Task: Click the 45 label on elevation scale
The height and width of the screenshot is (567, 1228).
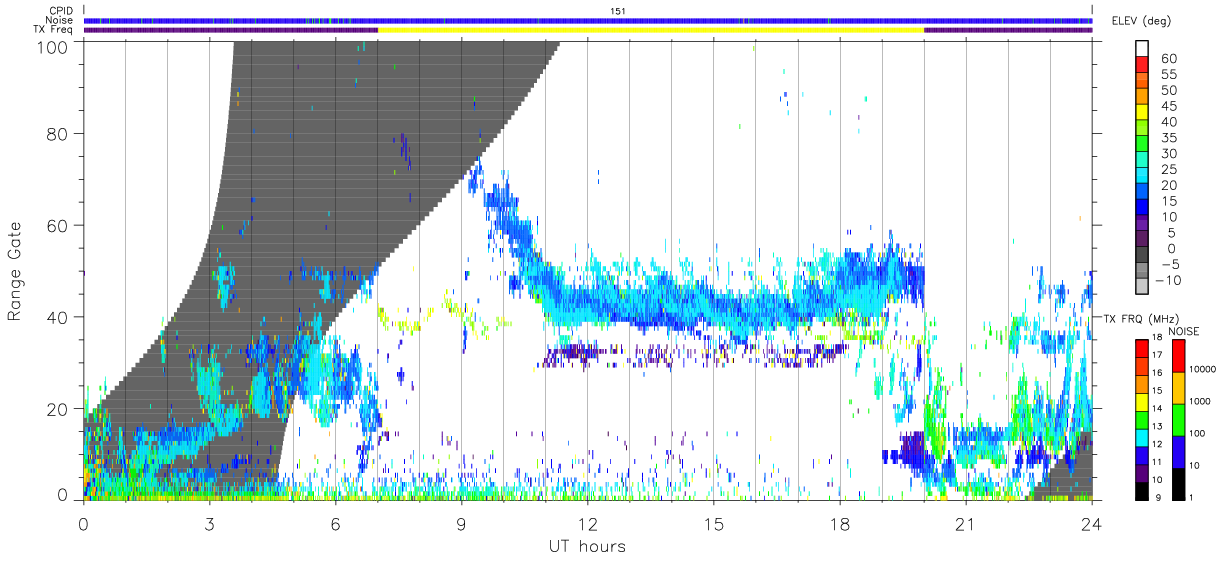Action: coord(1168,106)
